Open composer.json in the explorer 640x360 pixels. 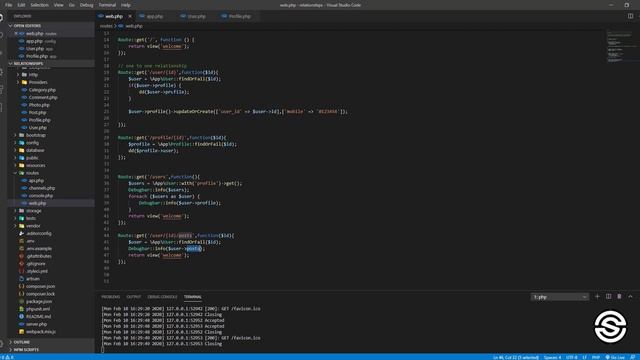pyautogui.click(x=40, y=287)
